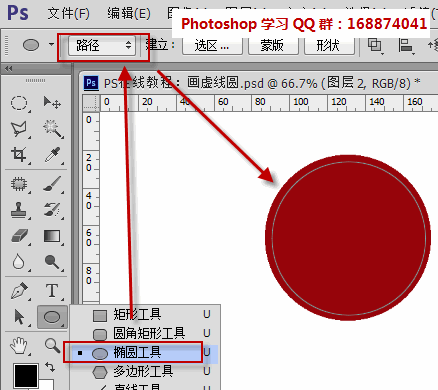
Task: Click the black foreground color swatch
Action: (x=26, y=376)
